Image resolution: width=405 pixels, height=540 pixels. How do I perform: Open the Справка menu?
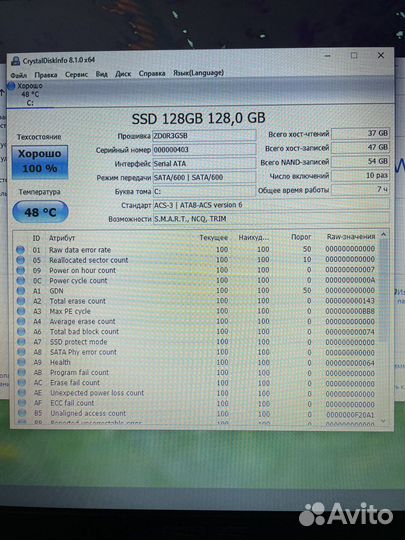(x=152, y=73)
